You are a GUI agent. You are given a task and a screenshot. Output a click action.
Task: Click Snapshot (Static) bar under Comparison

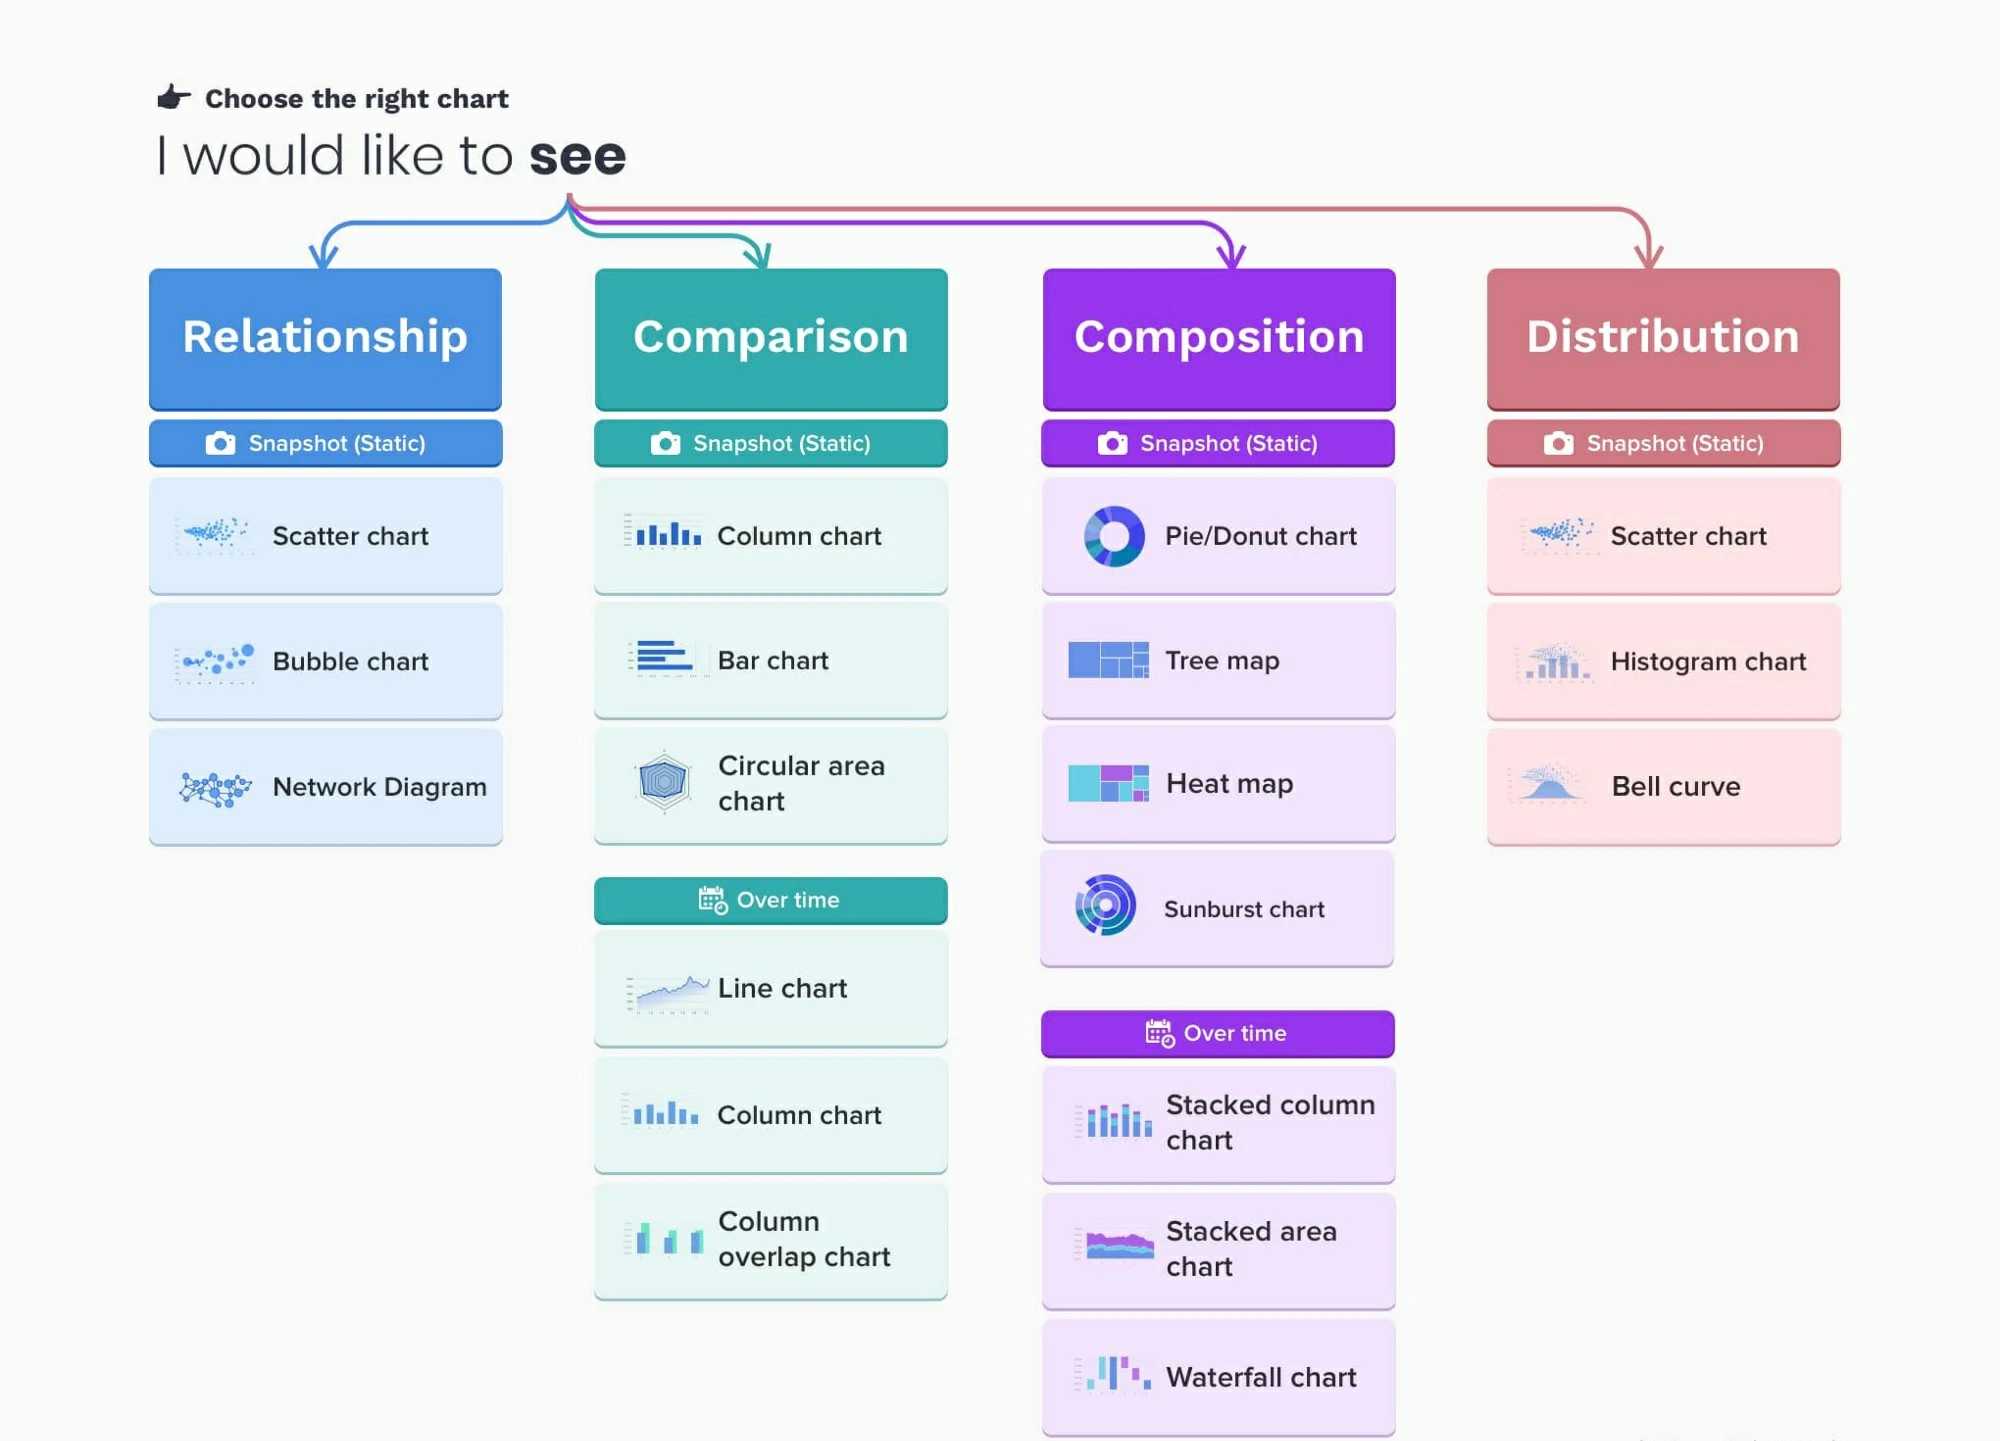tap(770, 443)
